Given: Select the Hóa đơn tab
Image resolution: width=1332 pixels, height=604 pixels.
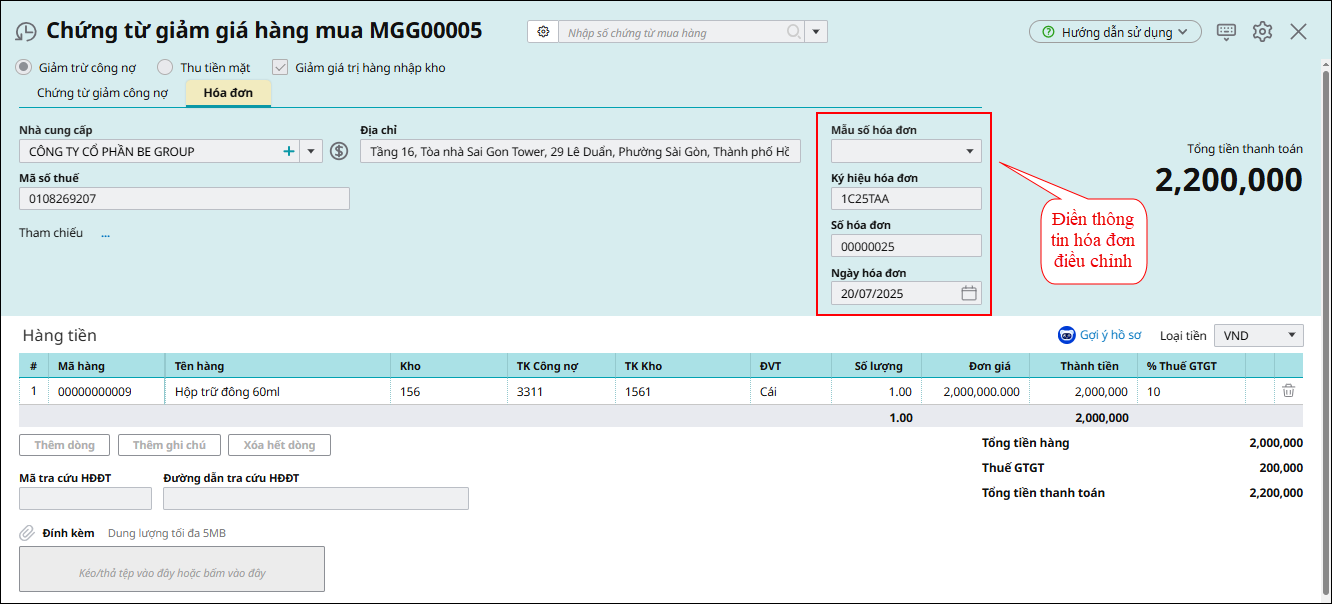Looking at the screenshot, I should [x=228, y=93].
